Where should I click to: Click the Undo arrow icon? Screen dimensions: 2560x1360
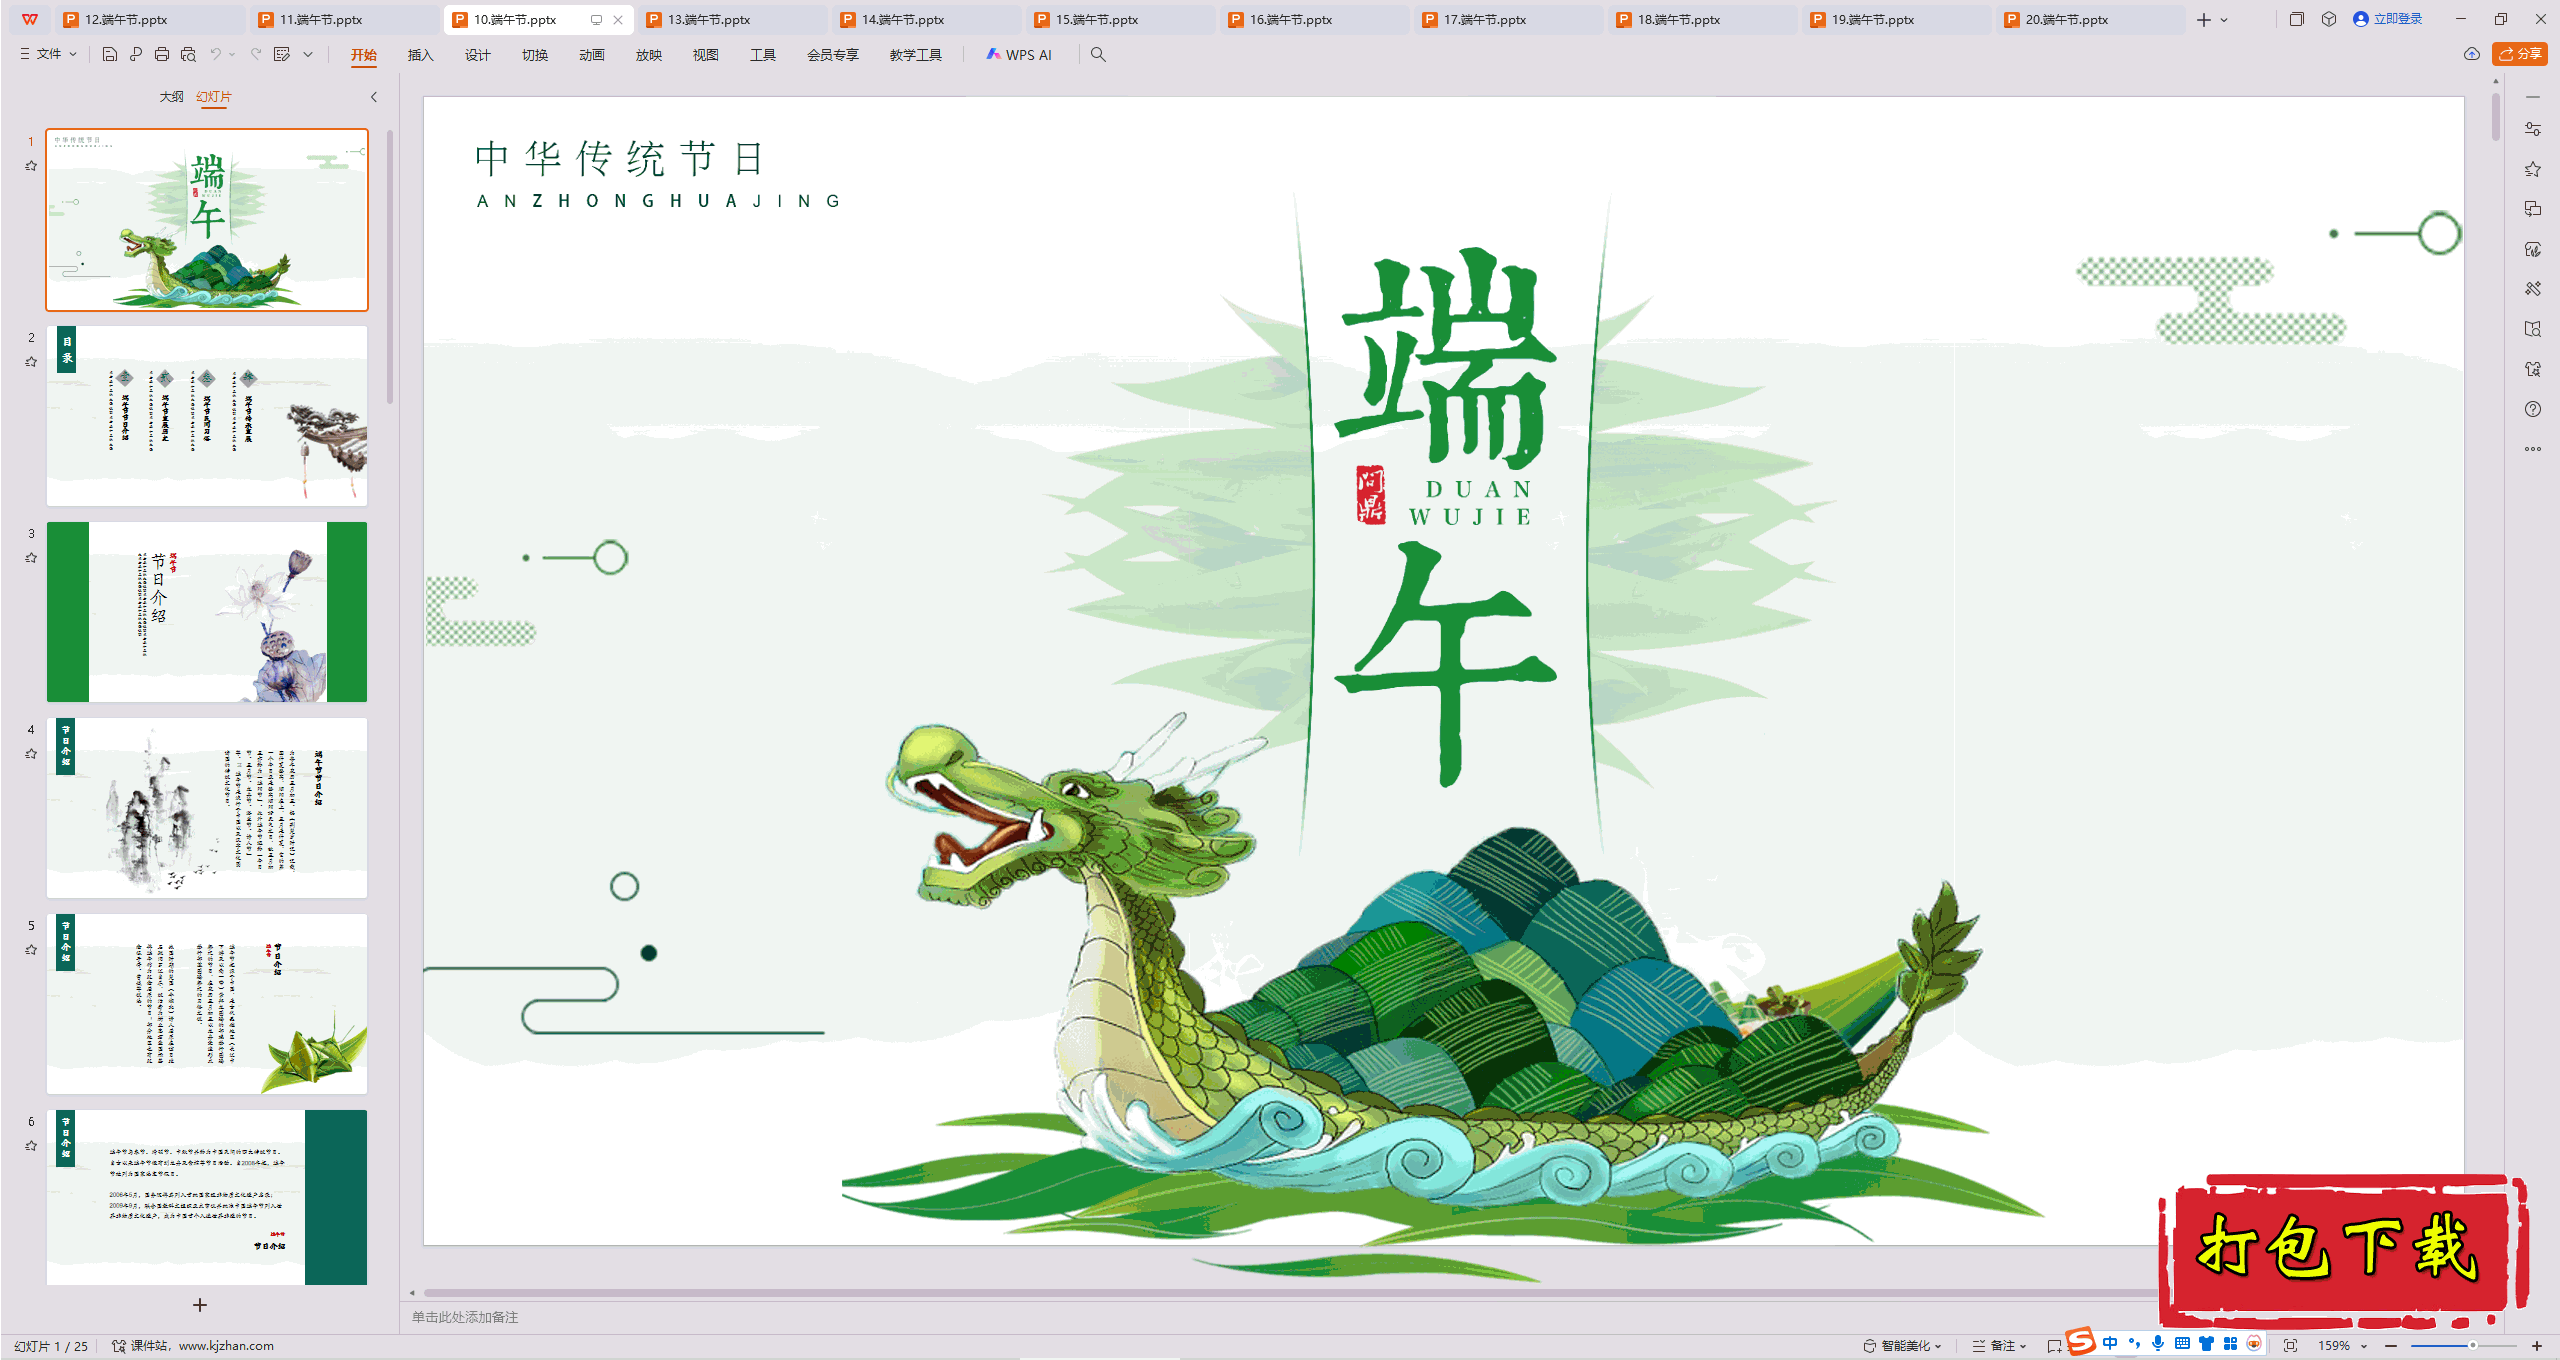tap(215, 55)
